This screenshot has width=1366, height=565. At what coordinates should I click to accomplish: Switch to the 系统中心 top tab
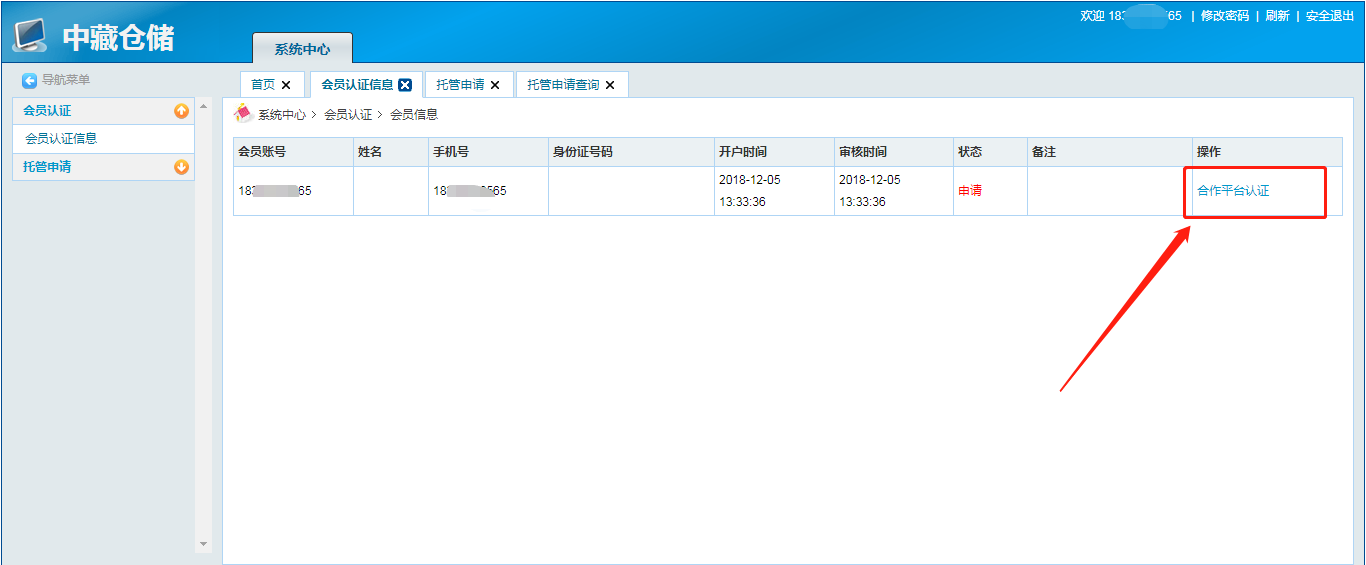302,49
